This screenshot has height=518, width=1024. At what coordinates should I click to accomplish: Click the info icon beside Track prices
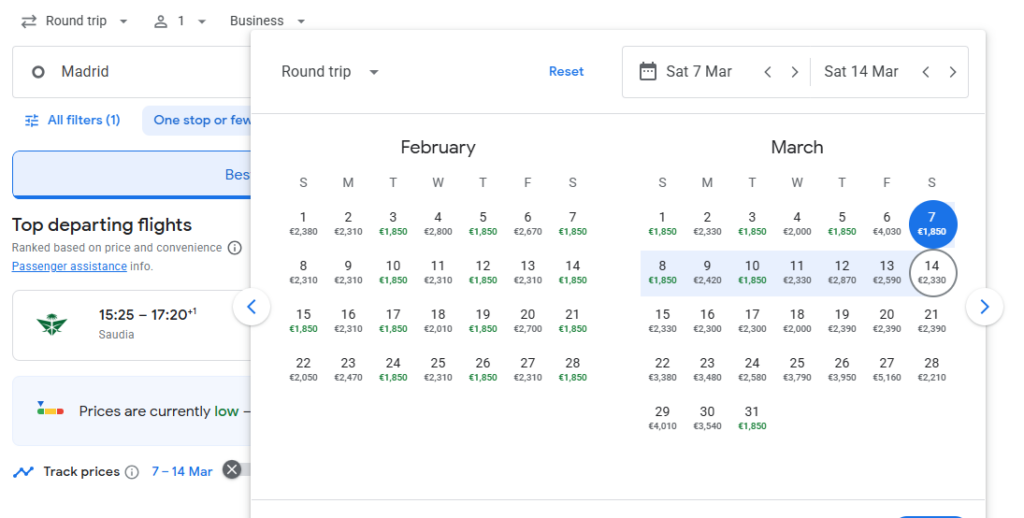(x=132, y=472)
